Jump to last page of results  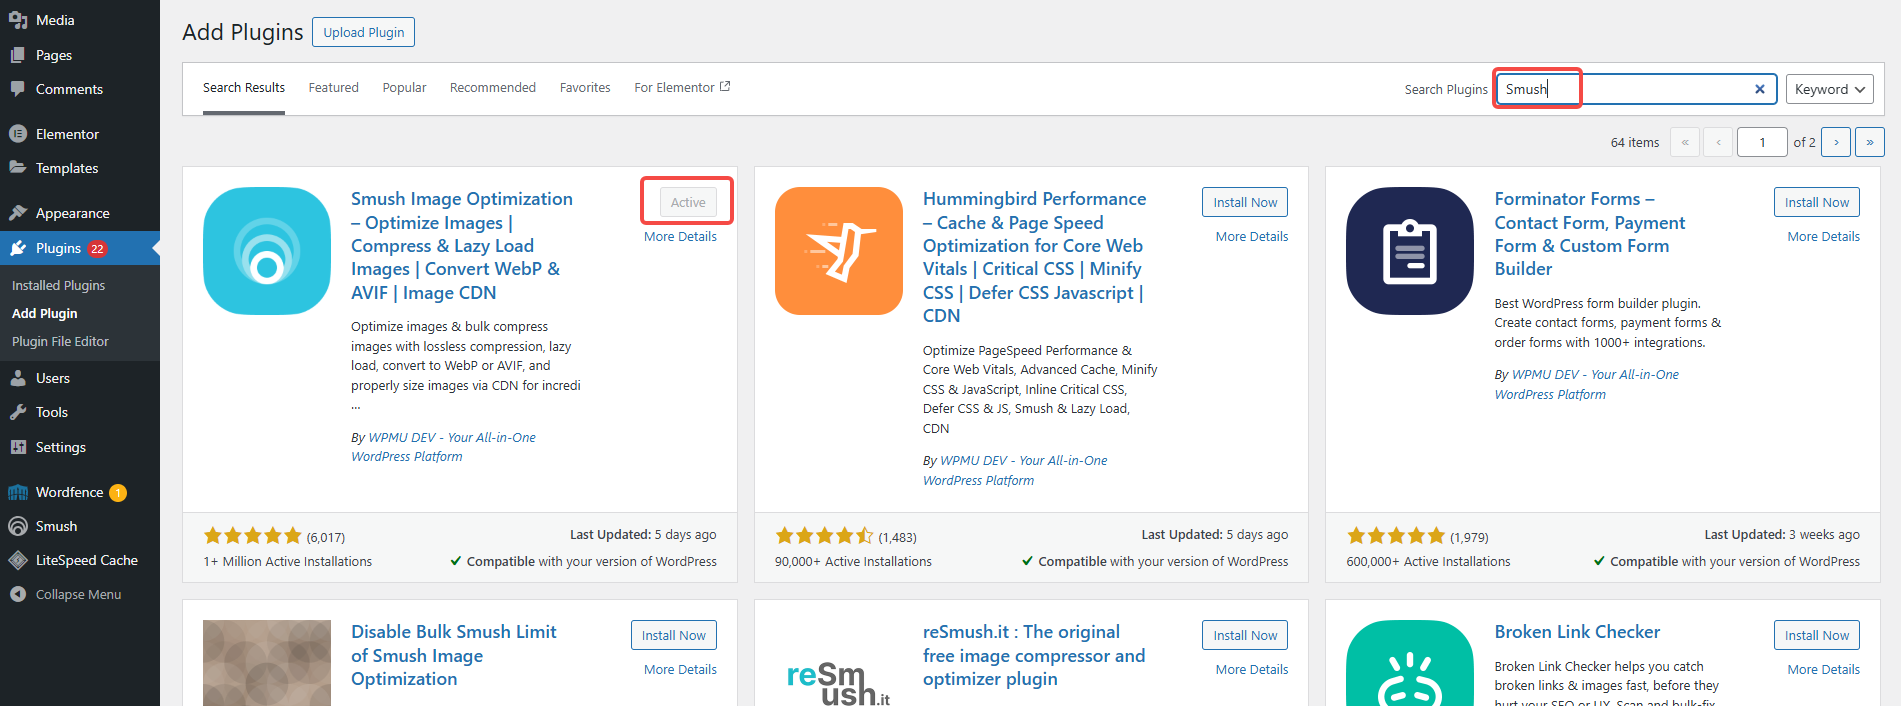pos(1869,142)
